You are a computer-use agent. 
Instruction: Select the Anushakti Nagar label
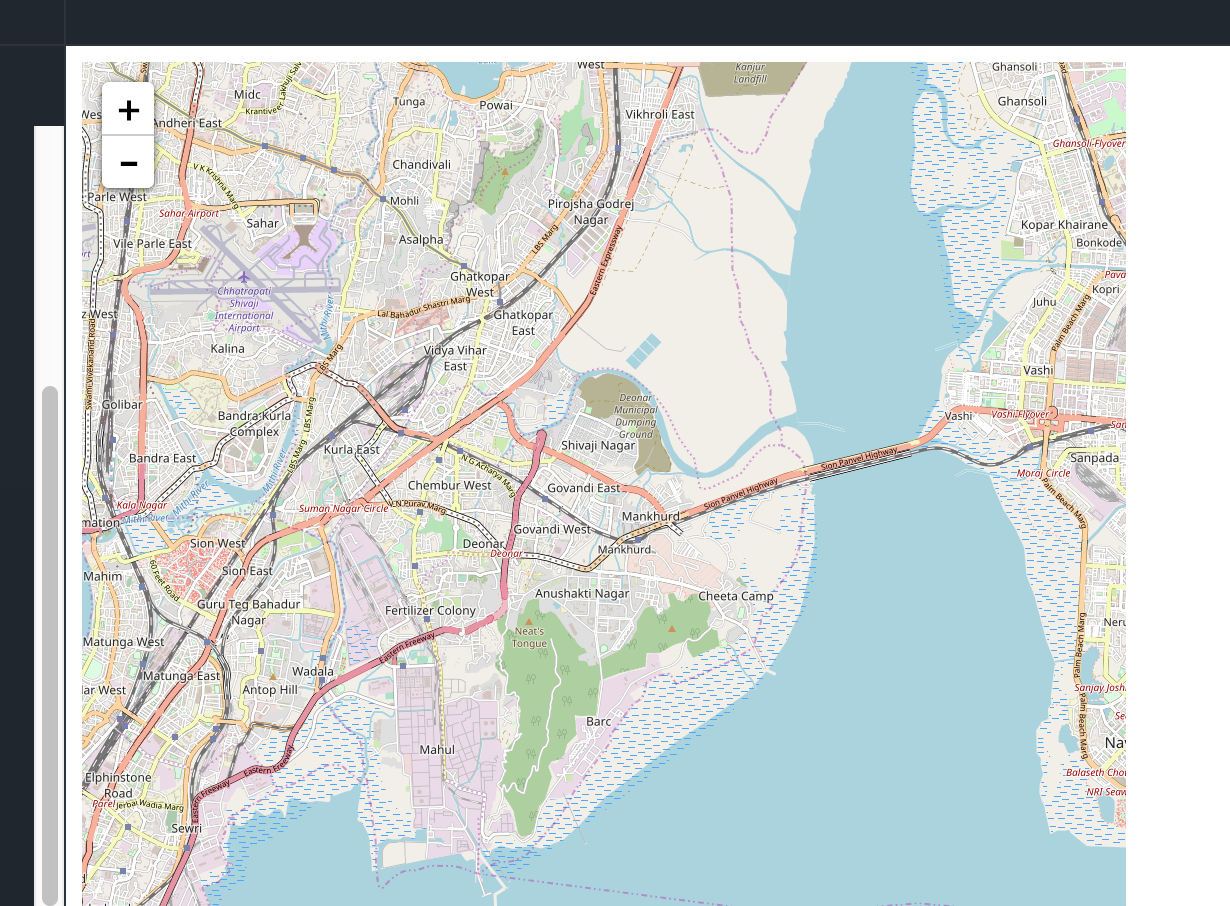[582, 593]
